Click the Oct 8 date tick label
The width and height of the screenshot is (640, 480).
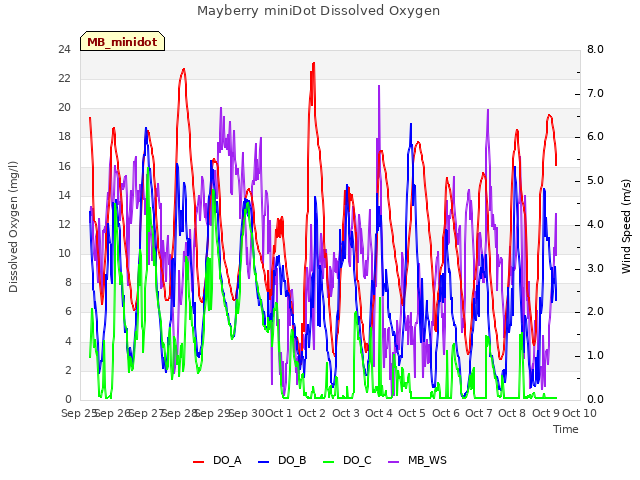click(x=512, y=413)
